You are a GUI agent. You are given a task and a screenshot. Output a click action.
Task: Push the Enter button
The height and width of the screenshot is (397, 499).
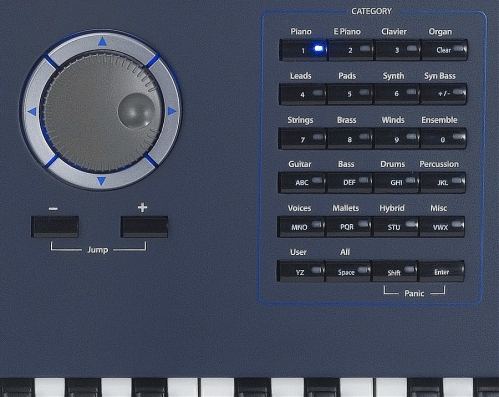click(442, 272)
